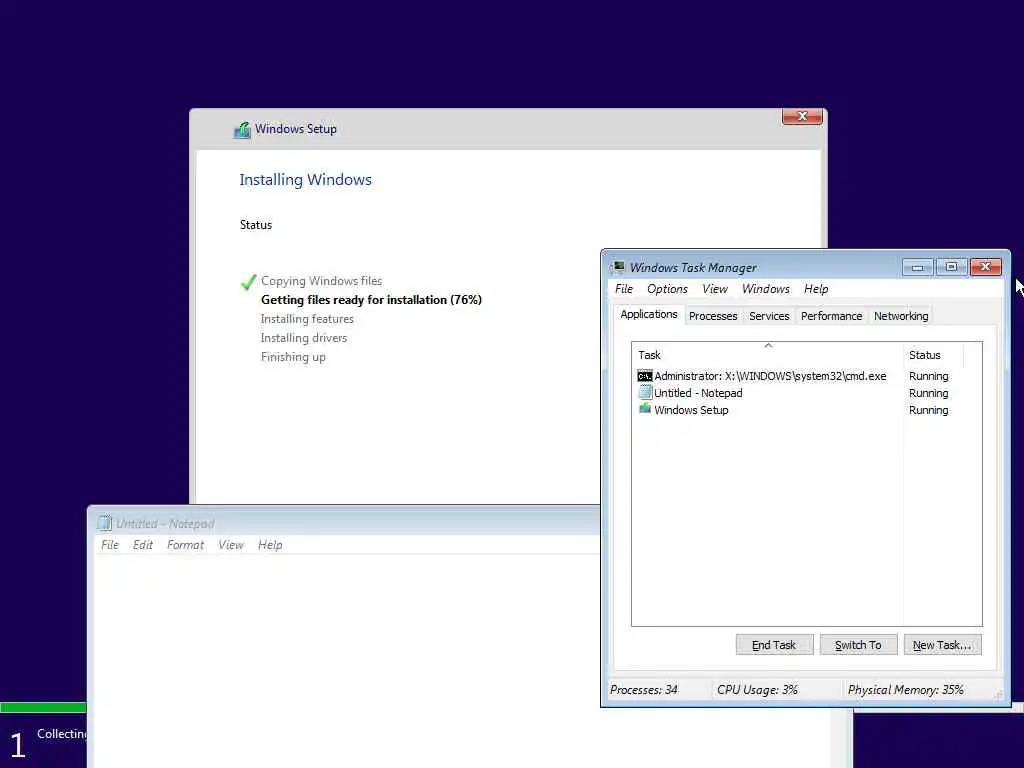The height and width of the screenshot is (768, 1024).
Task: Switch to the Processes tab
Action: click(x=712, y=316)
